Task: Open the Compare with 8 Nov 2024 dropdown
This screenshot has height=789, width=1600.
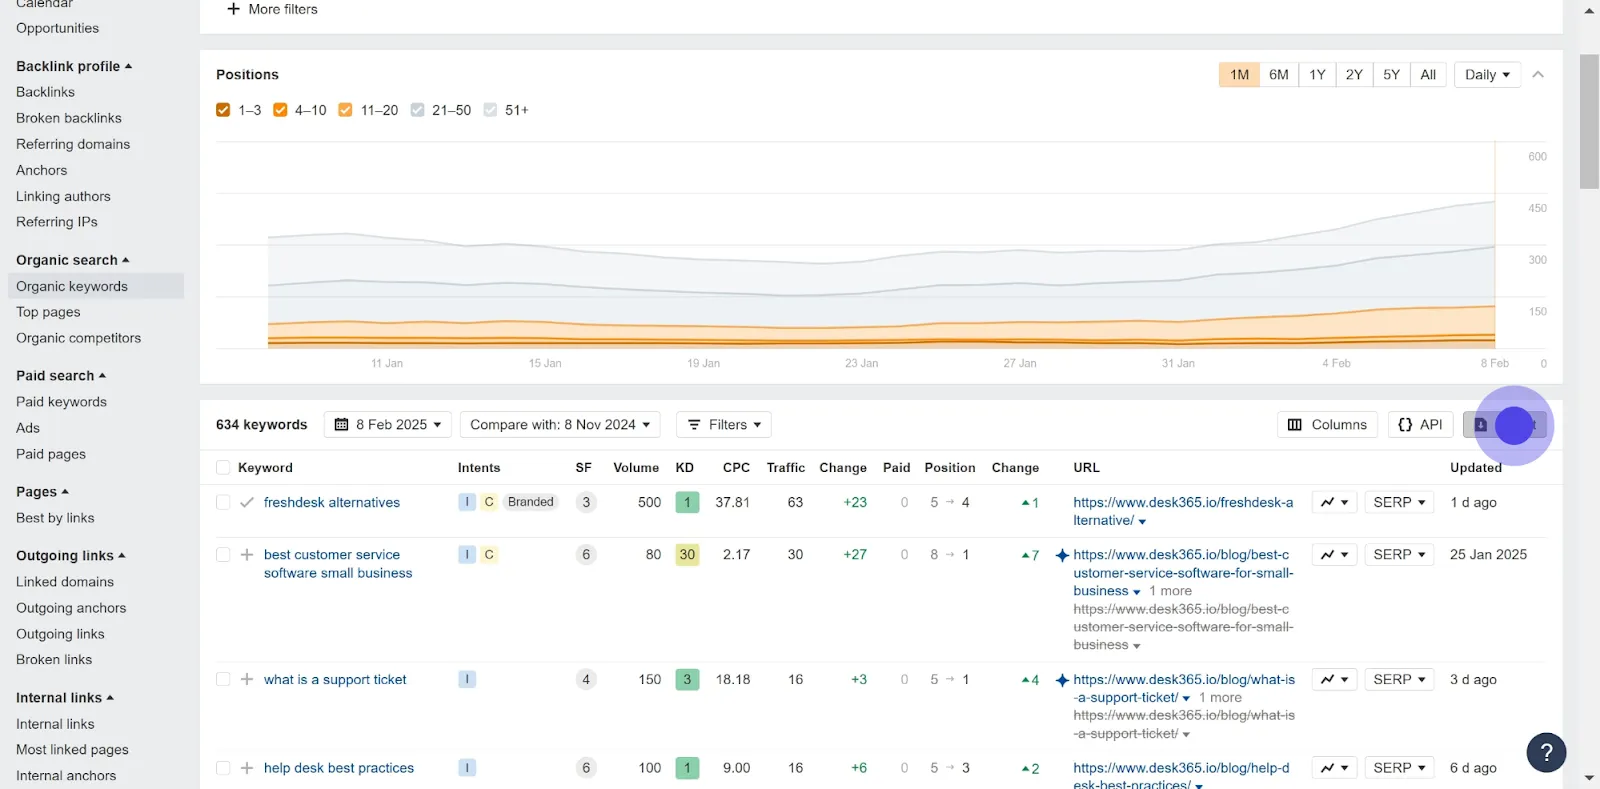Action: (560, 425)
